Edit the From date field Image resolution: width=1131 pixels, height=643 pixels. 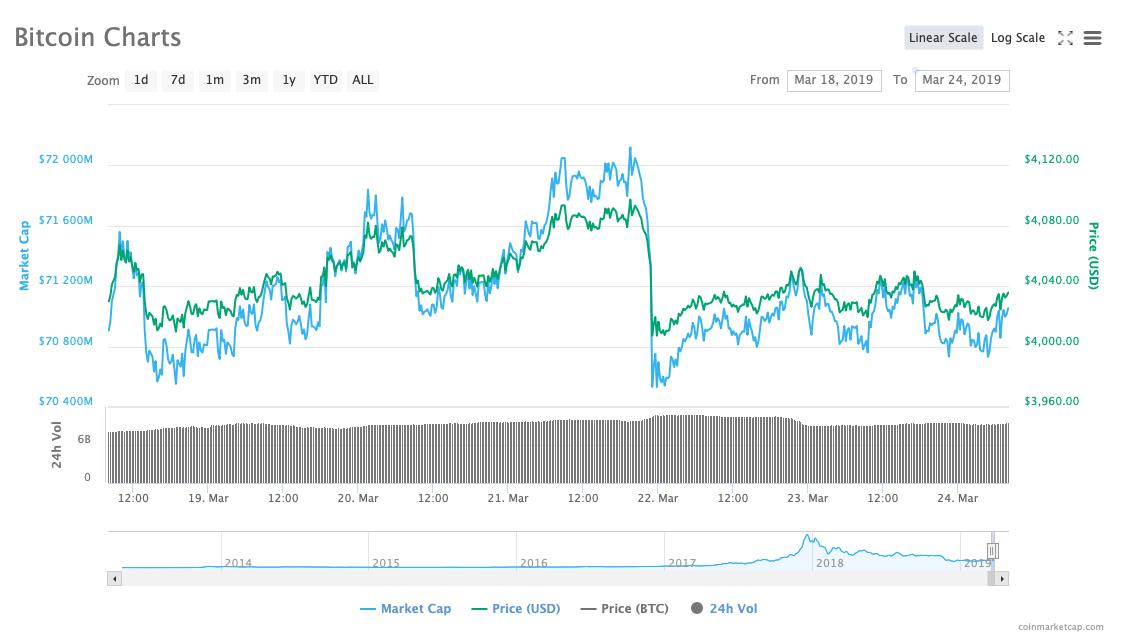(x=834, y=80)
